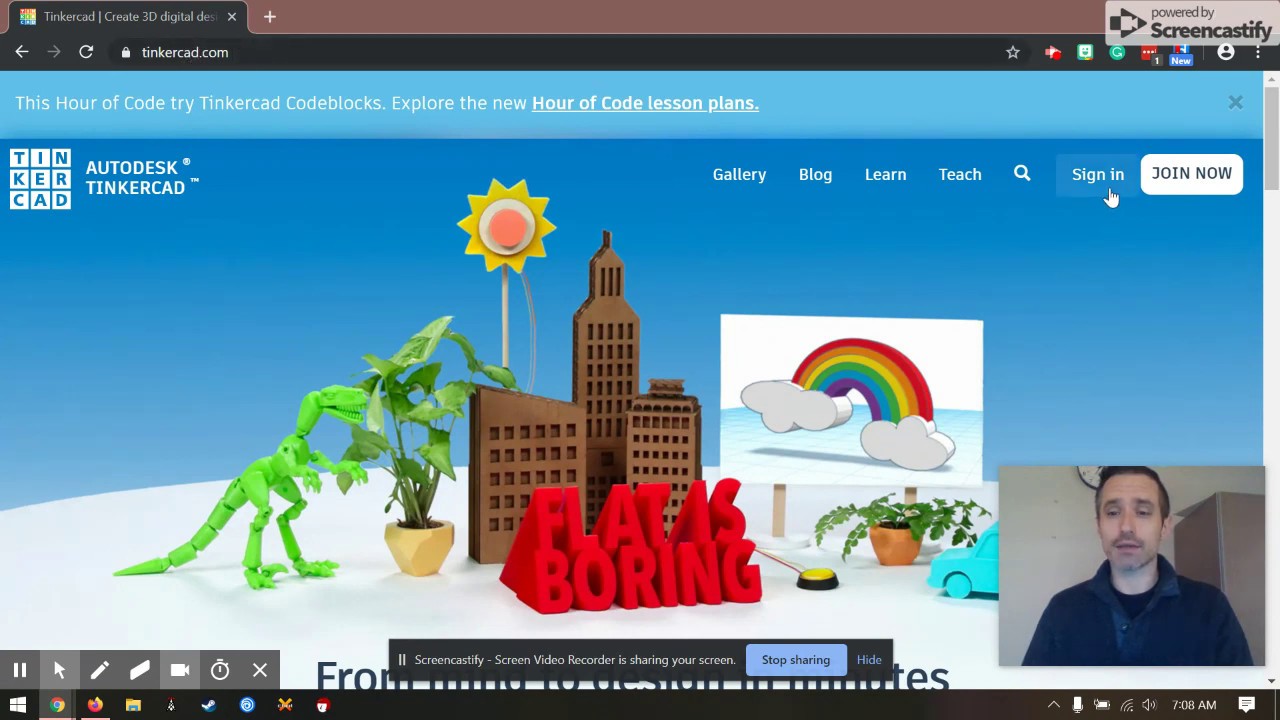The width and height of the screenshot is (1280, 720).
Task: Open the blue swirl Ubisoft app in taskbar
Action: pyautogui.click(x=247, y=705)
